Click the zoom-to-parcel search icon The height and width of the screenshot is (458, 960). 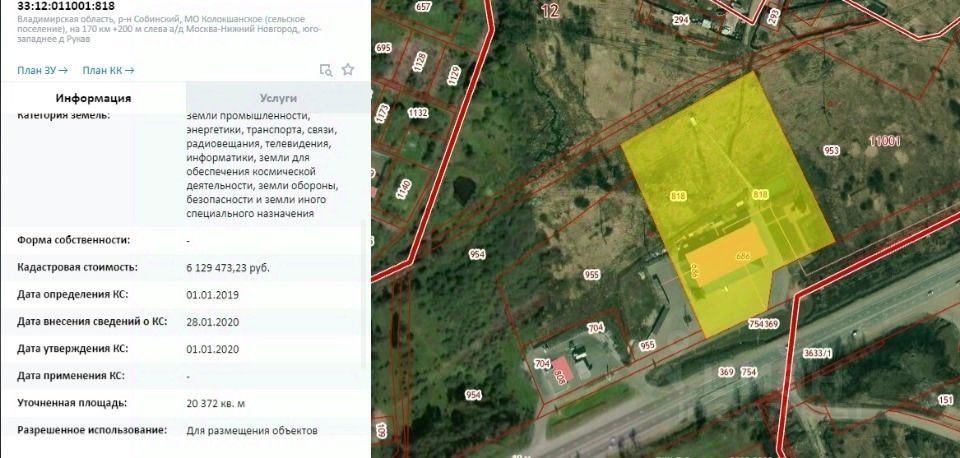pyautogui.click(x=326, y=70)
